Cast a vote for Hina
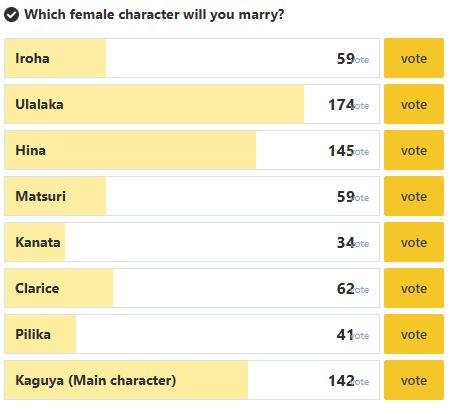Screen dimensions: 453x414 pyautogui.click(x=414, y=150)
